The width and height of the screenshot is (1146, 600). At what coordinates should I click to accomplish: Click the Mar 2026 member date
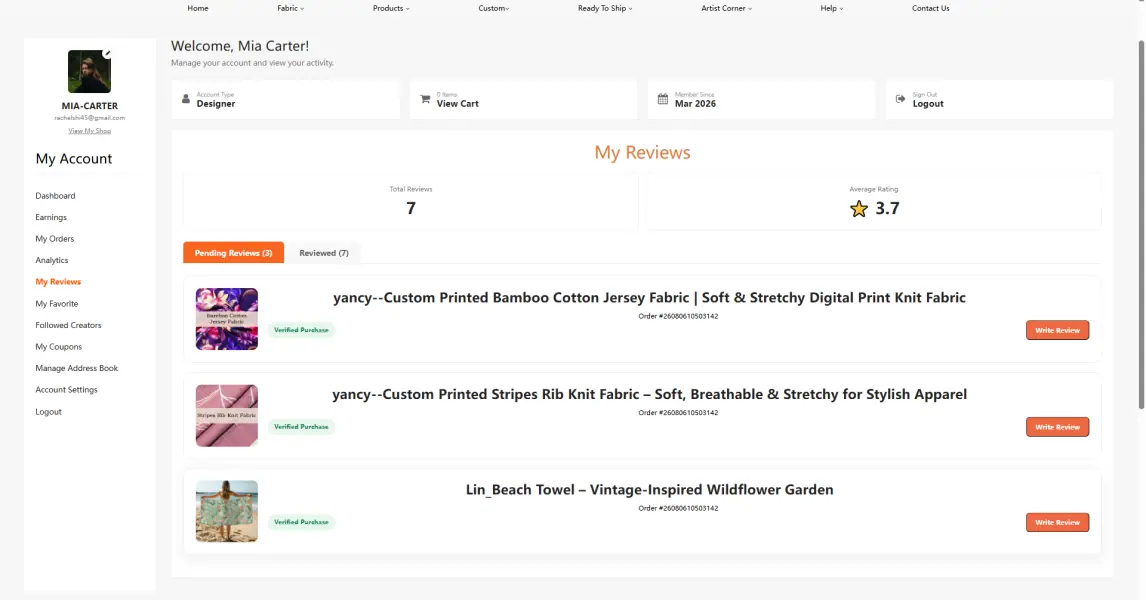[695, 104]
